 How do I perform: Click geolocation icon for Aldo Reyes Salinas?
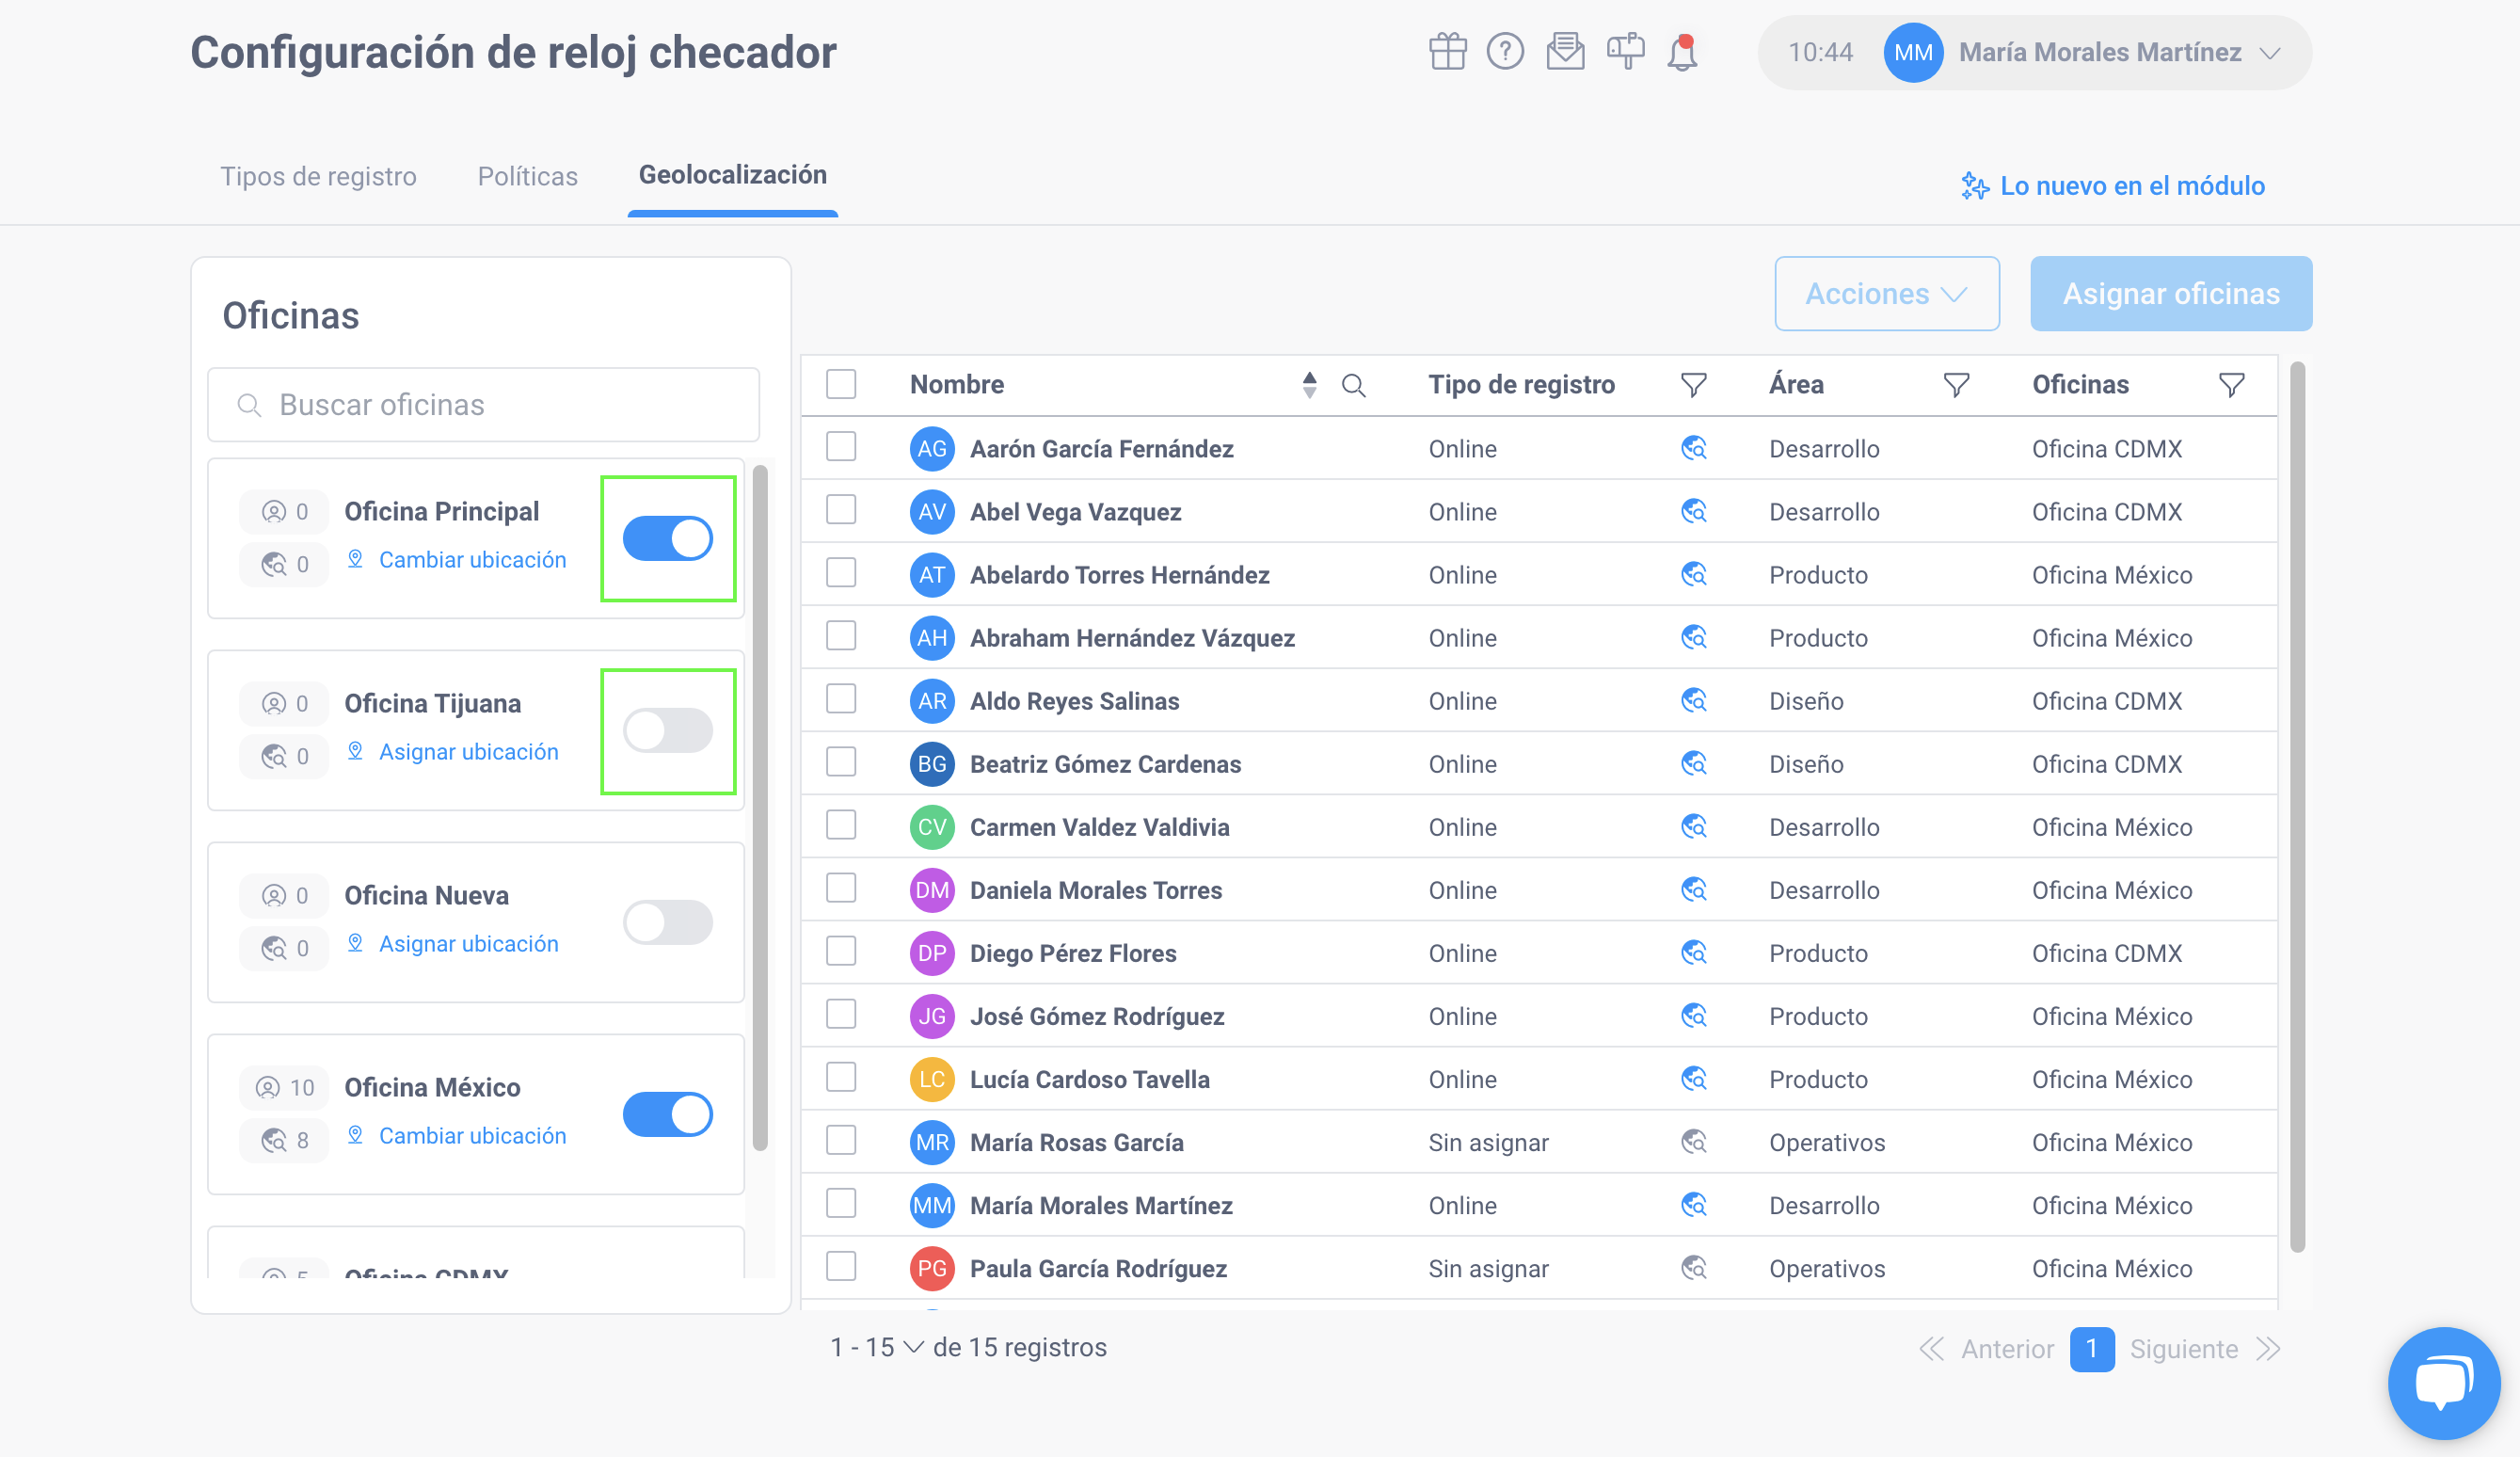[1693, 700]
